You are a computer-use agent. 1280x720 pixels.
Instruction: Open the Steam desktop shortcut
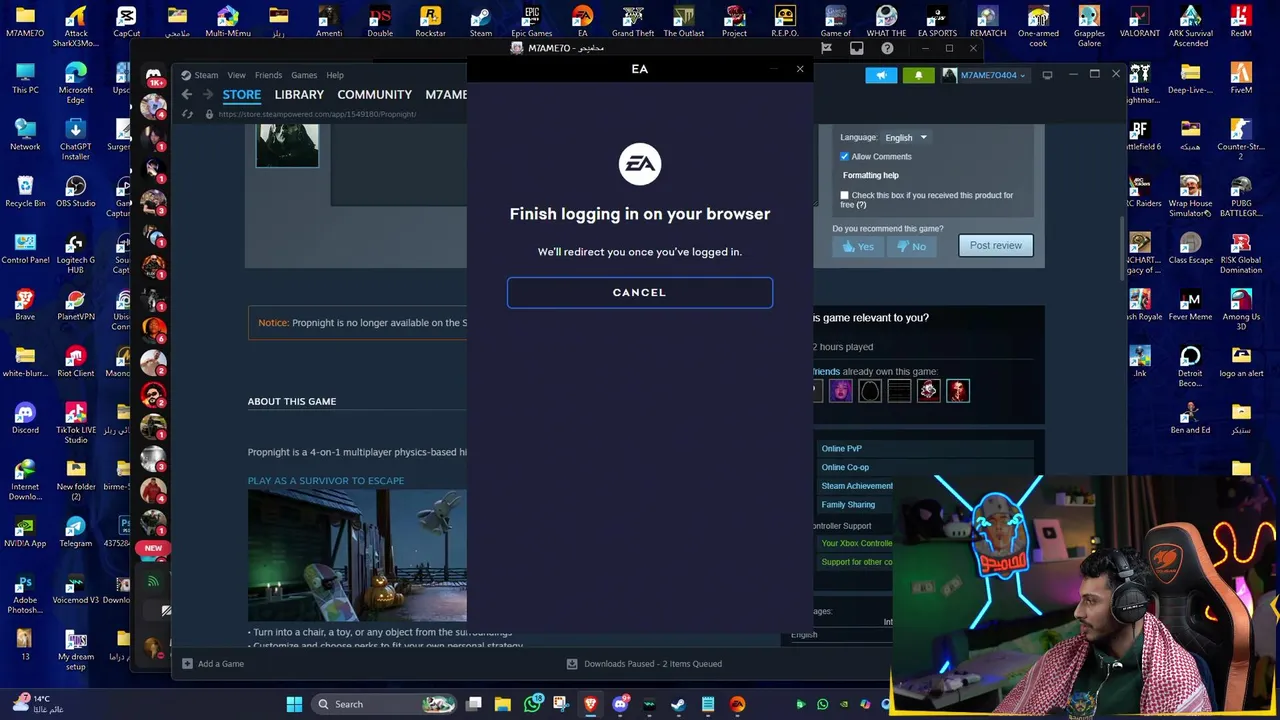tap(481, 21)
